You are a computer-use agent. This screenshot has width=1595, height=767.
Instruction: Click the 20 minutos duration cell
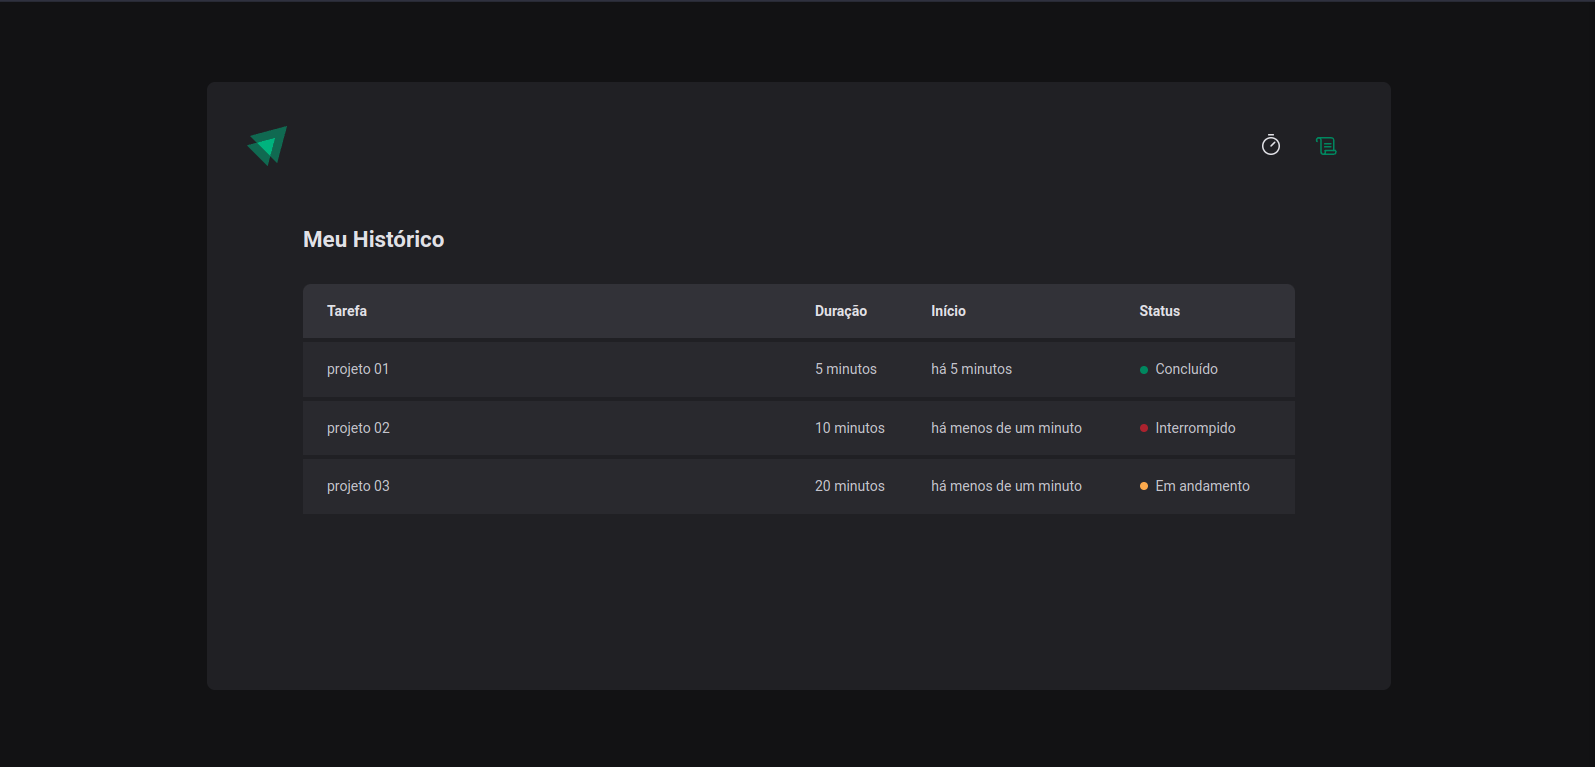pyautogui.click(x=850, y=486)
